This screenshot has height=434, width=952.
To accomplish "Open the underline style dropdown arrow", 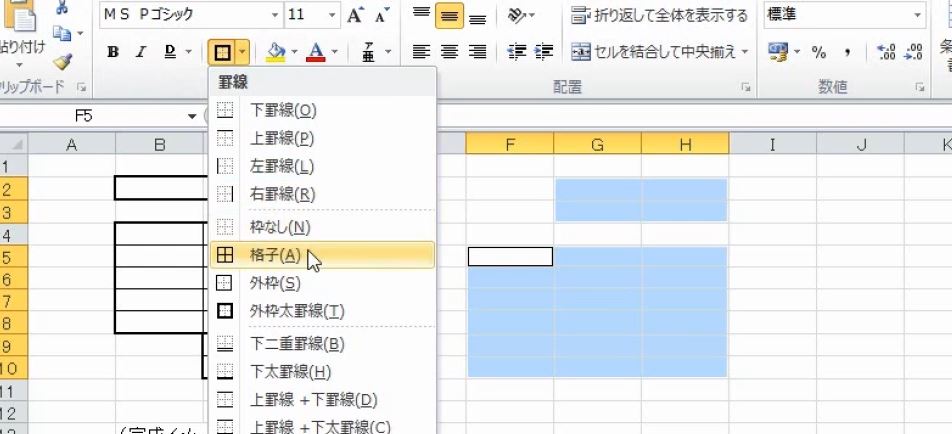I will (188, 52).
